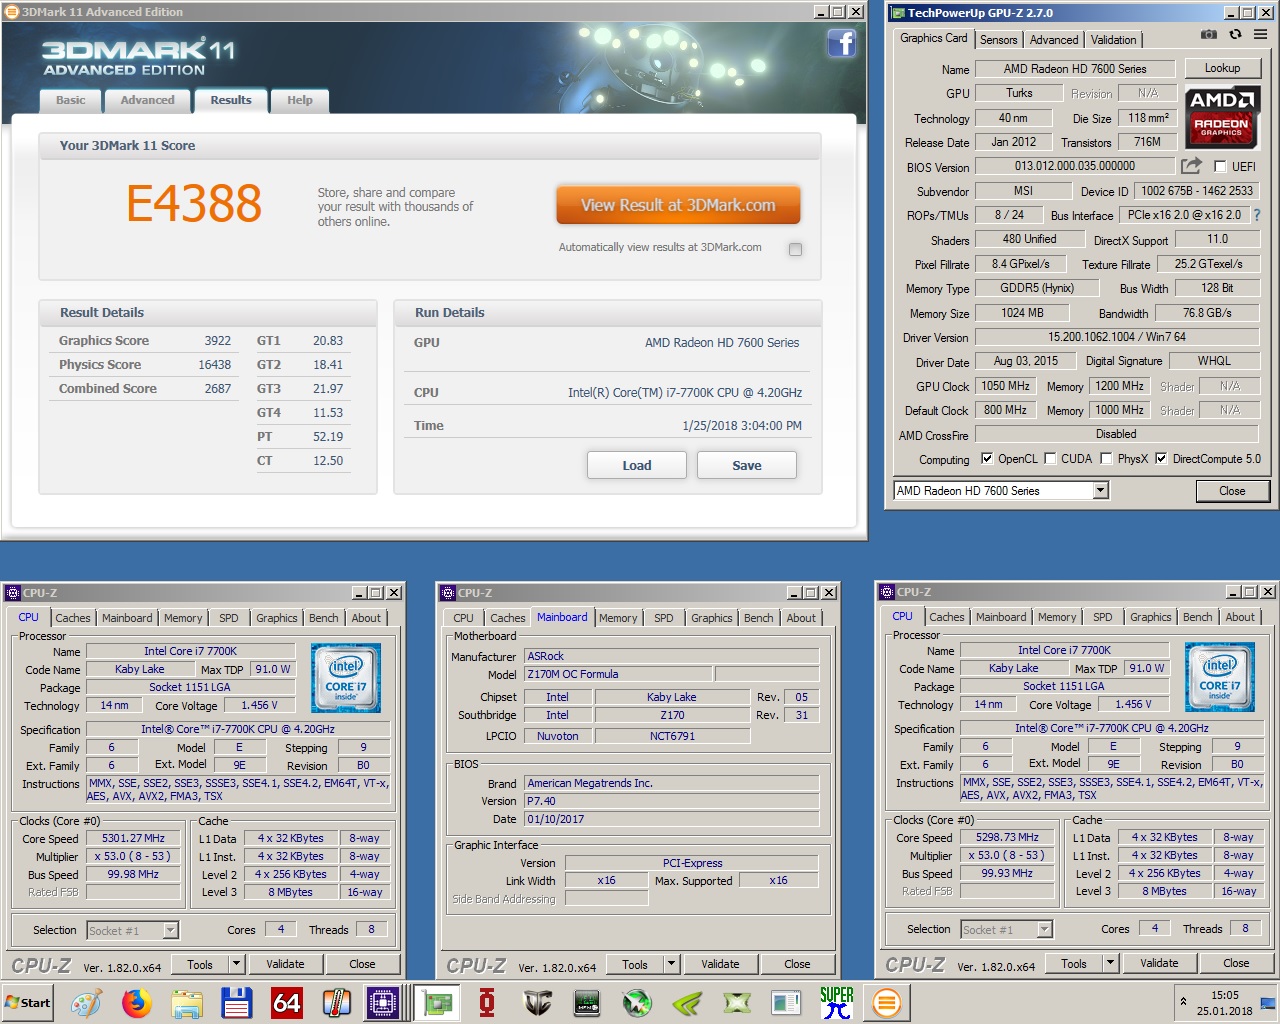
Task: Open Paint from the taskbar
Action: pyautogui.click(x=86, y=1003)
